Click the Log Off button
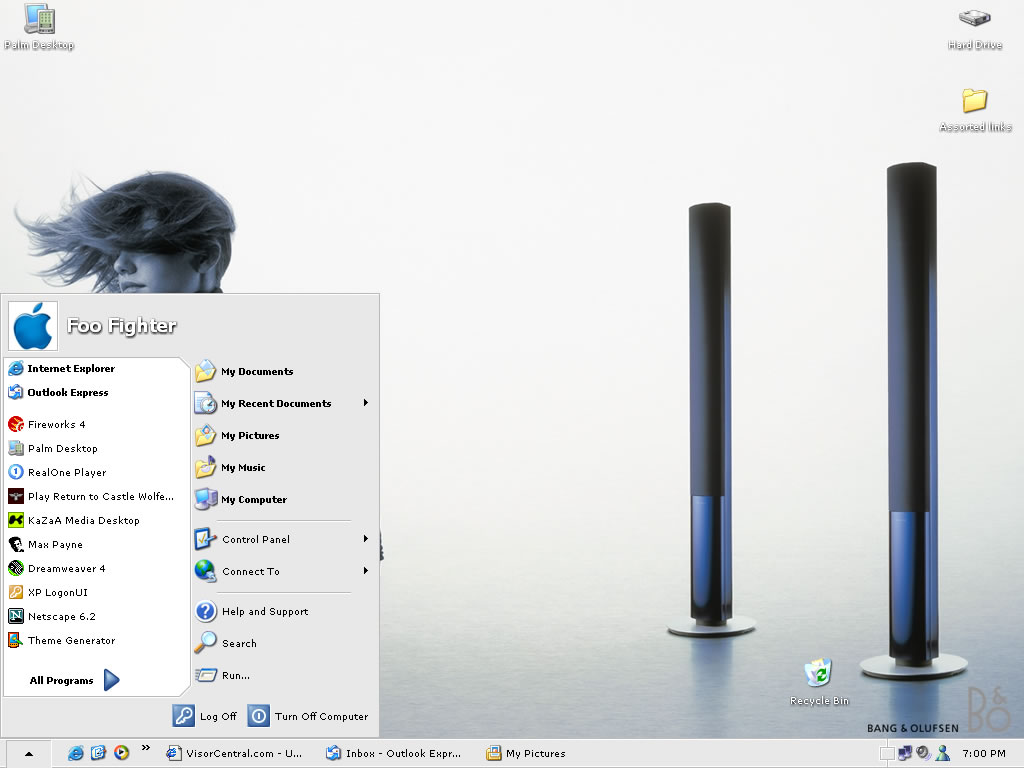This screenshot has height=768, width=1024. 206,716
